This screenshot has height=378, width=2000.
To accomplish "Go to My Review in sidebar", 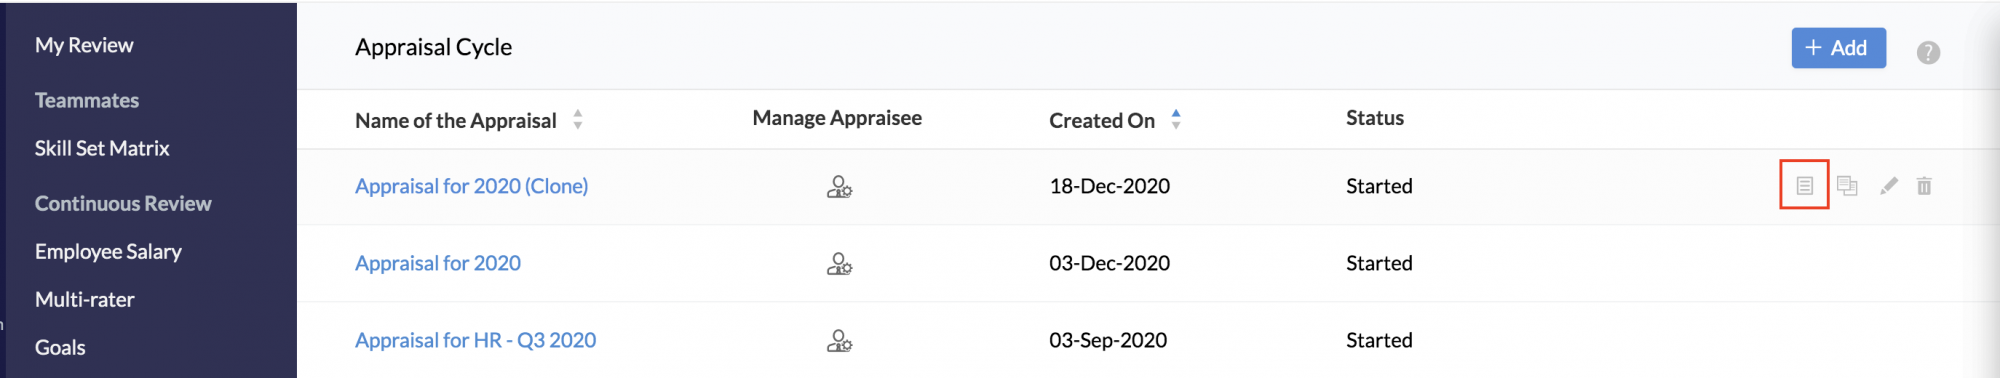I will [x=84, y=45].
